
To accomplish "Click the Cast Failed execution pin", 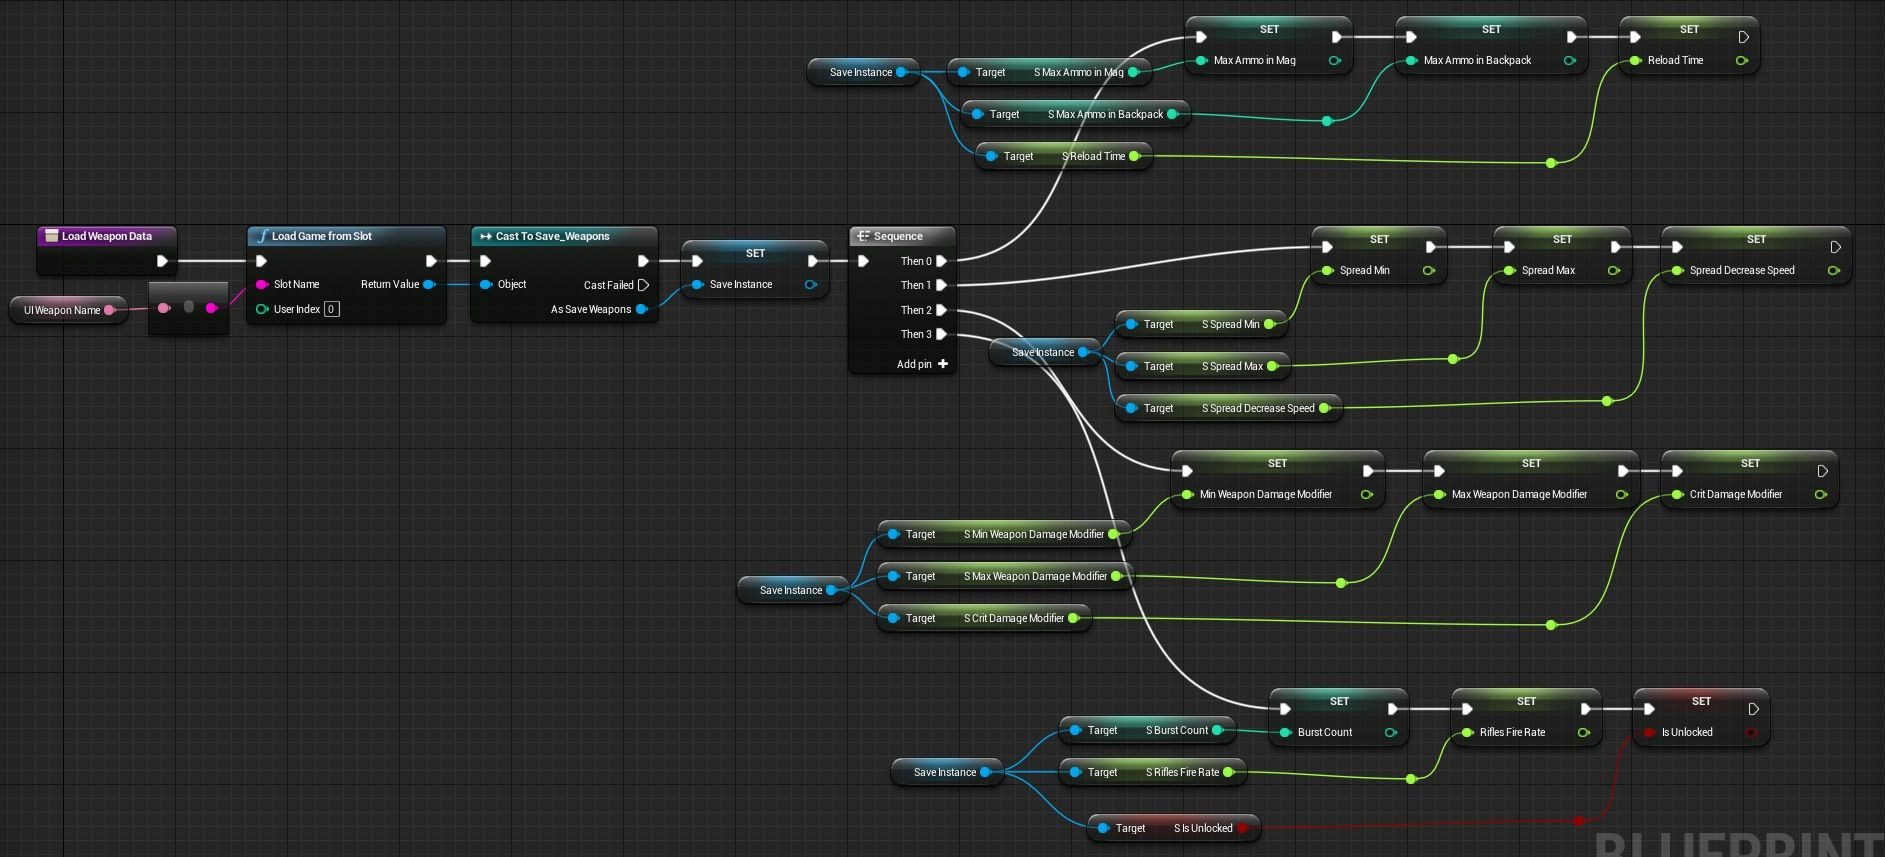I will (x=643, y=285).
